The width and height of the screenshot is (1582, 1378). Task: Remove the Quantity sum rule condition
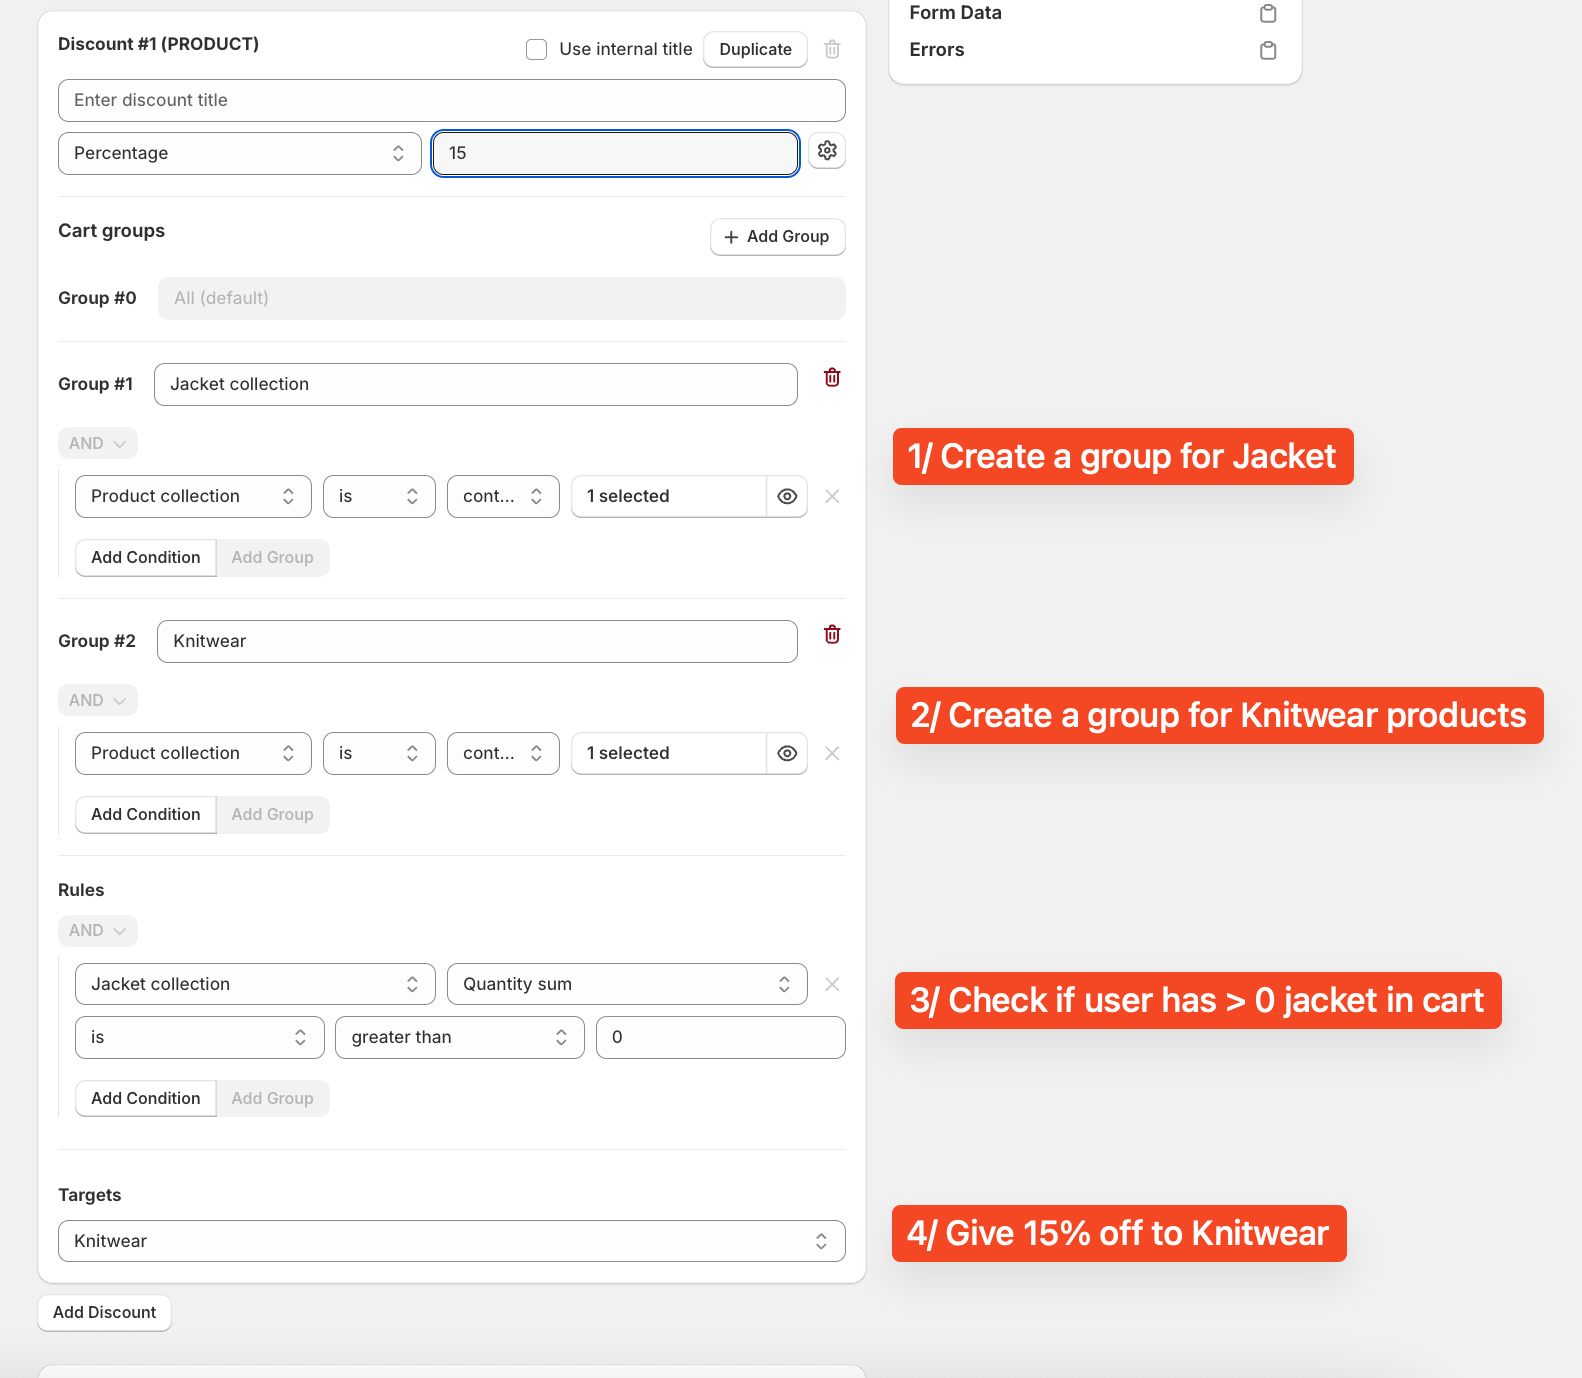832,985
